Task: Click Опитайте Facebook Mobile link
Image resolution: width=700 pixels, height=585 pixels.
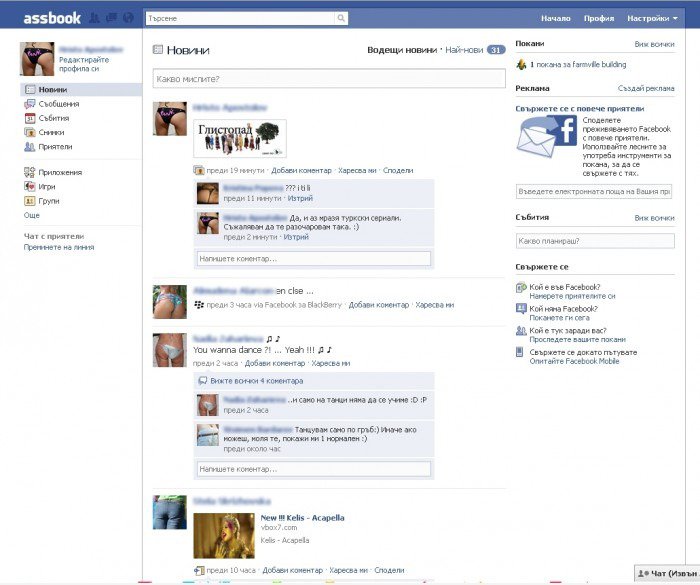Action: click(575, 361)
